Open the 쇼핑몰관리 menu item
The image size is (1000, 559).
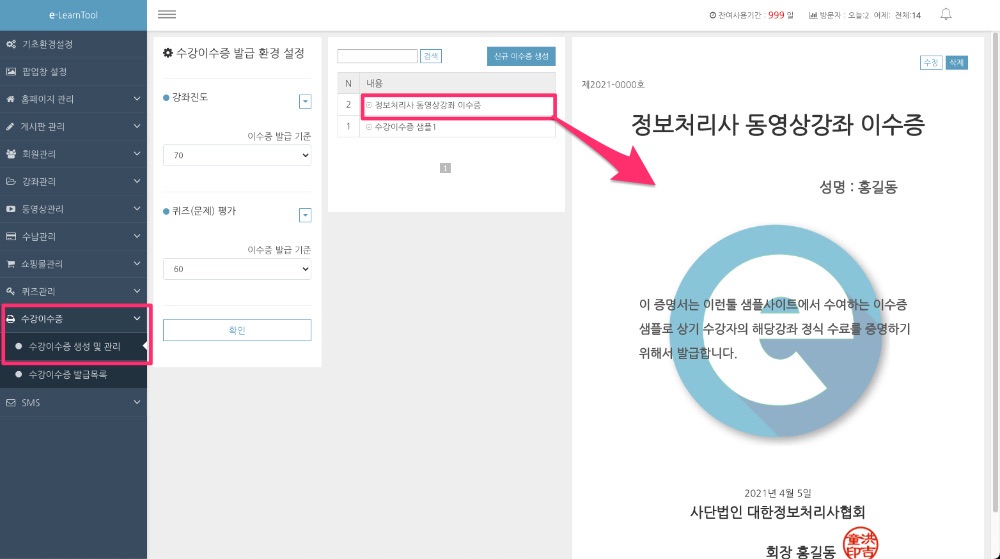[x=73, y=263]
